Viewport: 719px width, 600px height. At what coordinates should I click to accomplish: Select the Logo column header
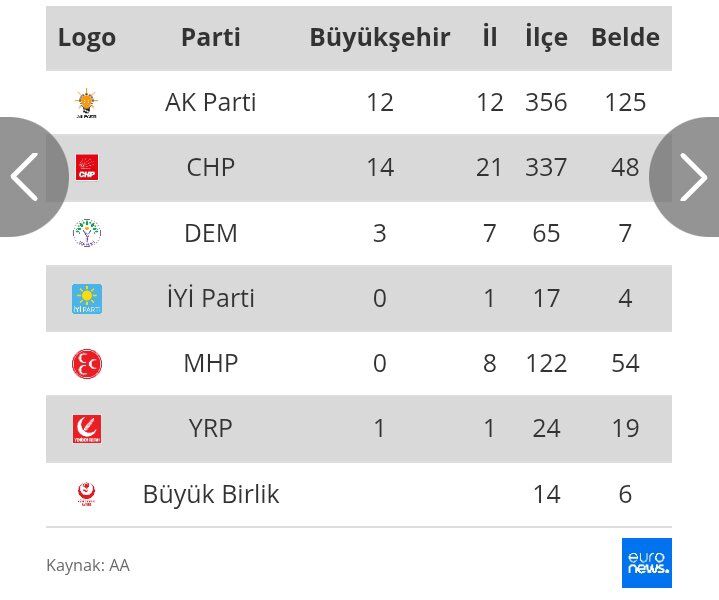click(x=87, y=38)
